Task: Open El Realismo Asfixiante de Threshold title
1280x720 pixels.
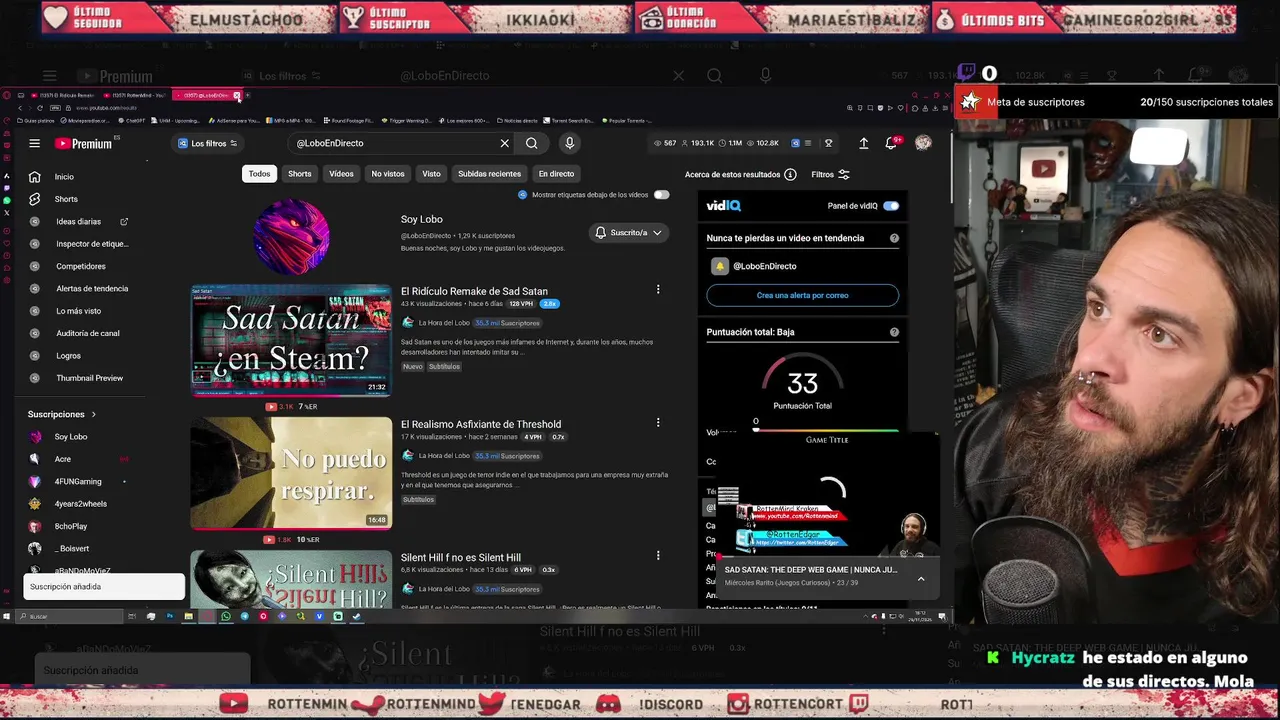Action: [481, 424]
